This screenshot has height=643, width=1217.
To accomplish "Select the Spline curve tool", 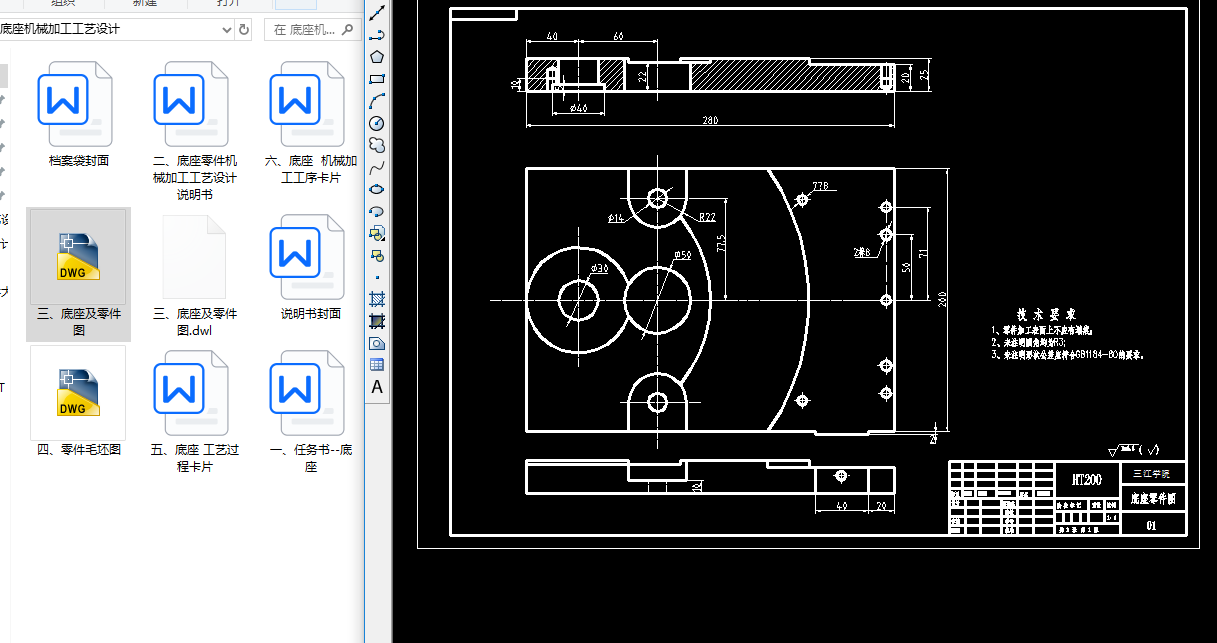I will click(x=377, y=167).
